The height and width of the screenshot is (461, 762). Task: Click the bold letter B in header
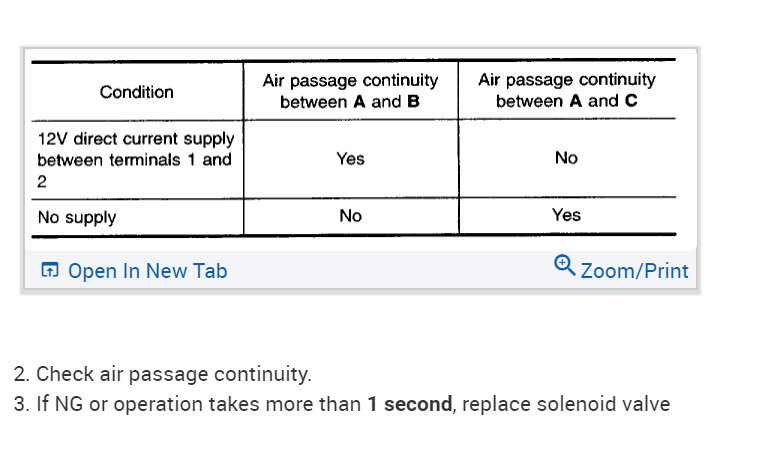413,102
